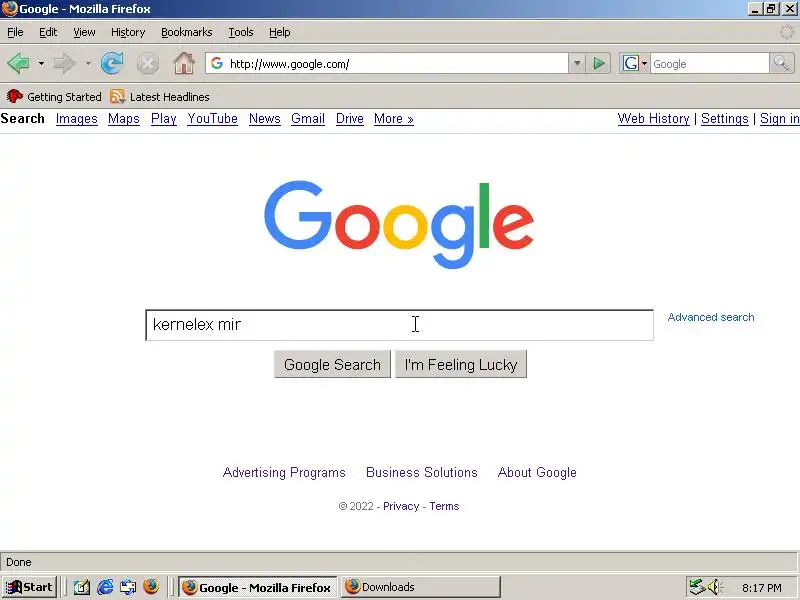The height and width of the screenshot is (600, 800).
Task: Go to the Home page icon
Action: (x=184, y=64)
